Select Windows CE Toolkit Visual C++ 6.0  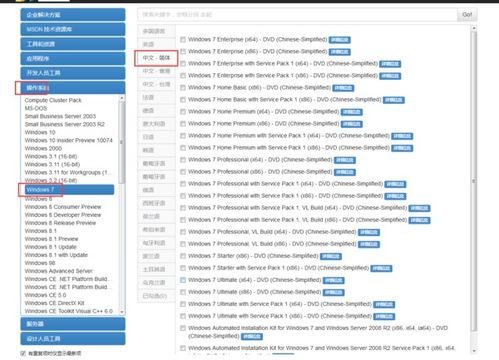click(x=69, y=311)
